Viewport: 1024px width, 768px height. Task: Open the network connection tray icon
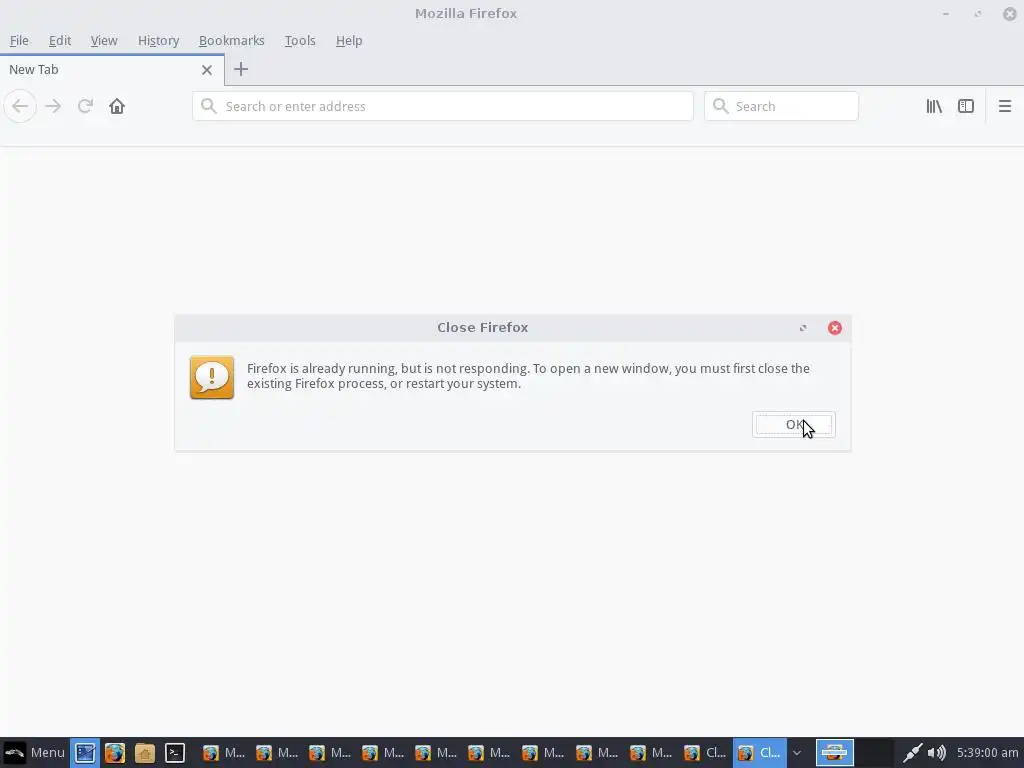pos(912,753)
